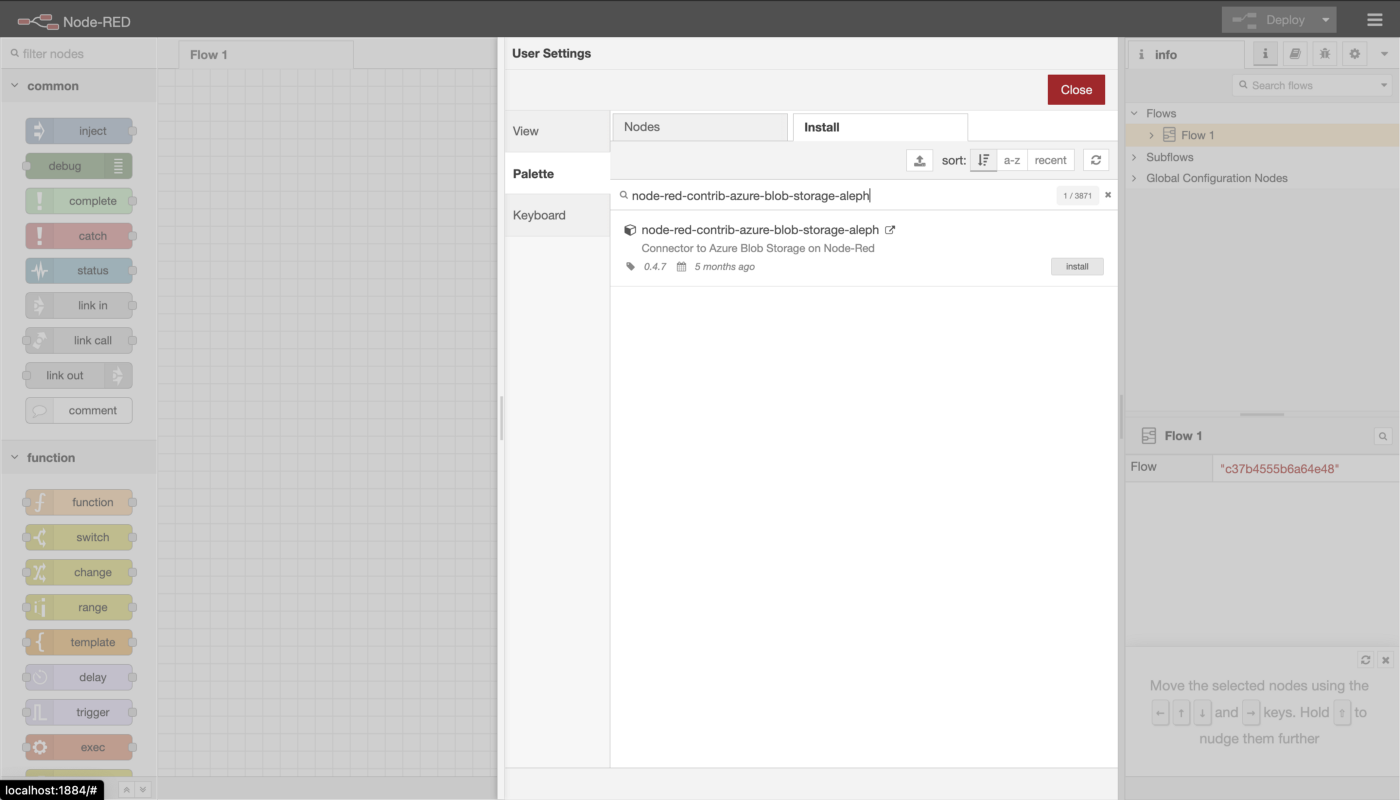Click the upload module tgz icon
This screenshot has width=1400, height=800.
[x=919, y=160]
